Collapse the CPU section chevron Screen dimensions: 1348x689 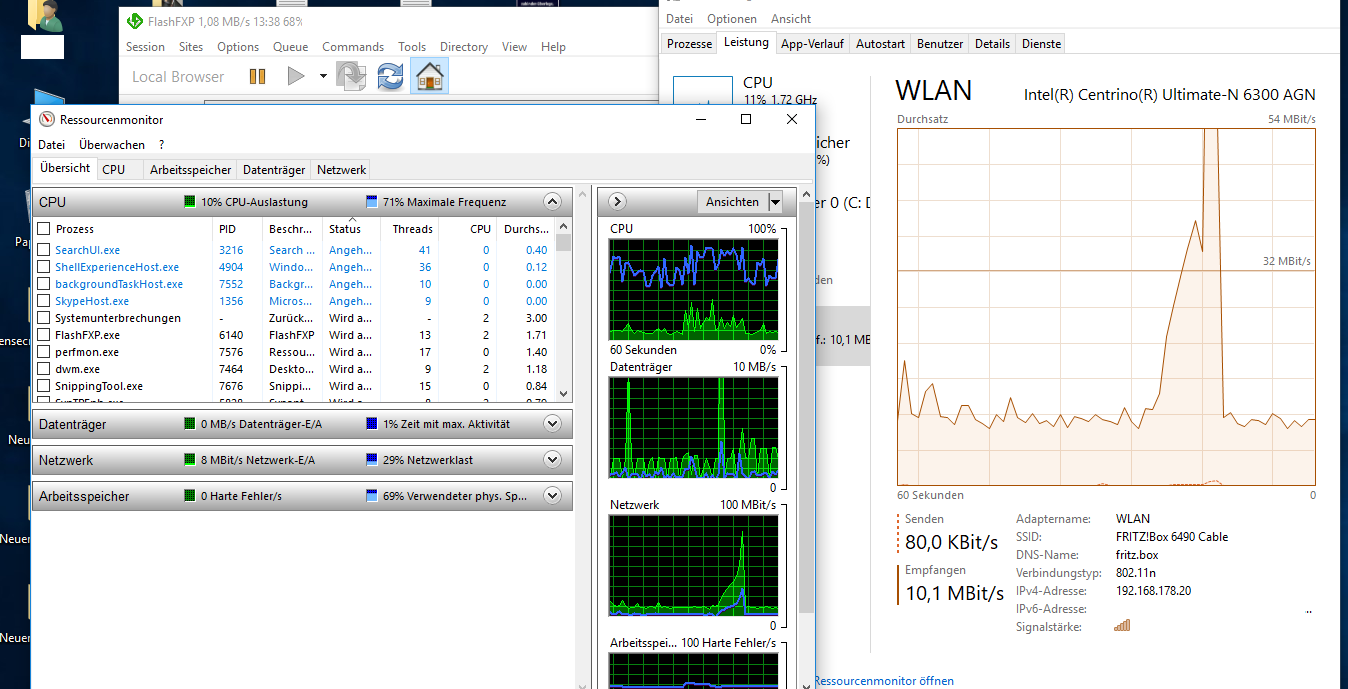(x=552, y=202)
